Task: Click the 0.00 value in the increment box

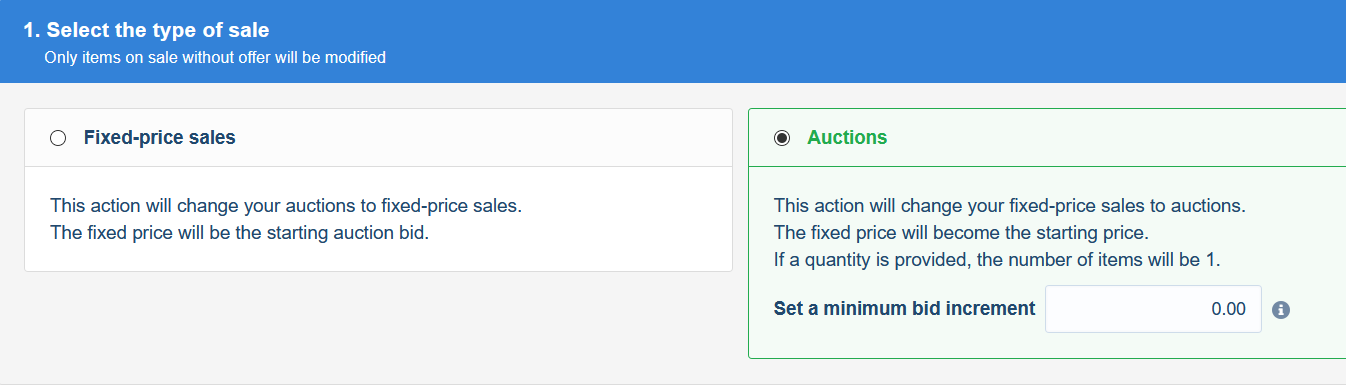Action: pos(1228,309)
